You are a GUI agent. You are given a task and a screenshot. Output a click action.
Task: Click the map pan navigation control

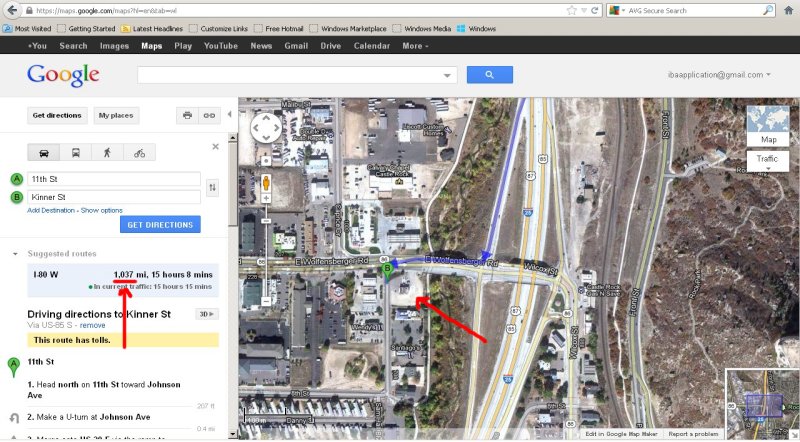click(266, 128)
